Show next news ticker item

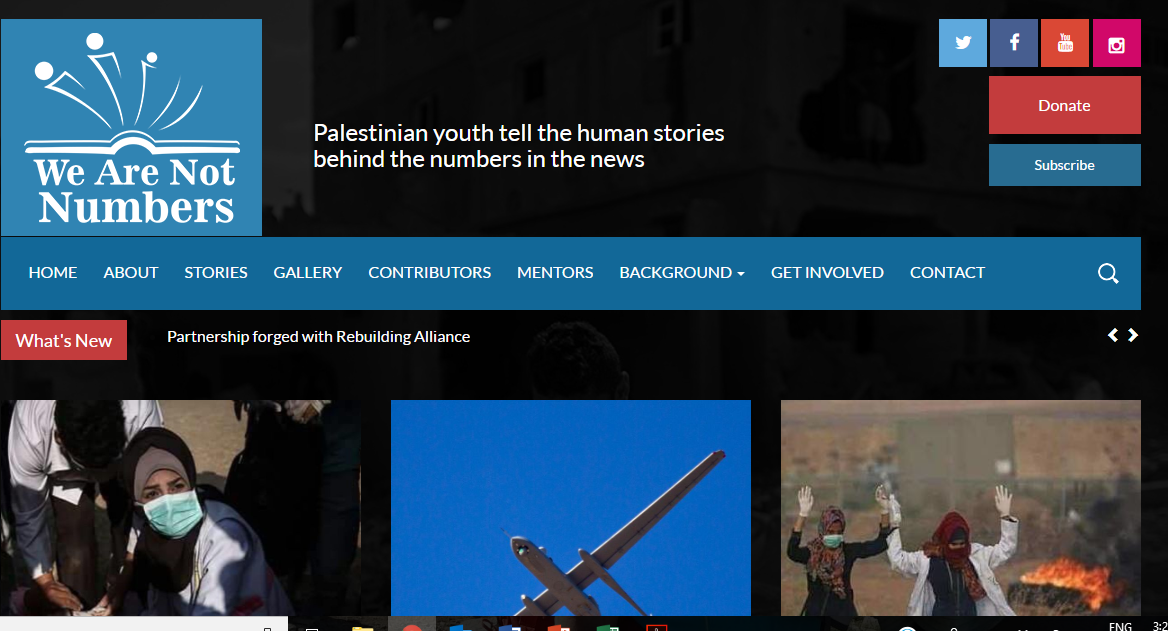pos(1133,335)
